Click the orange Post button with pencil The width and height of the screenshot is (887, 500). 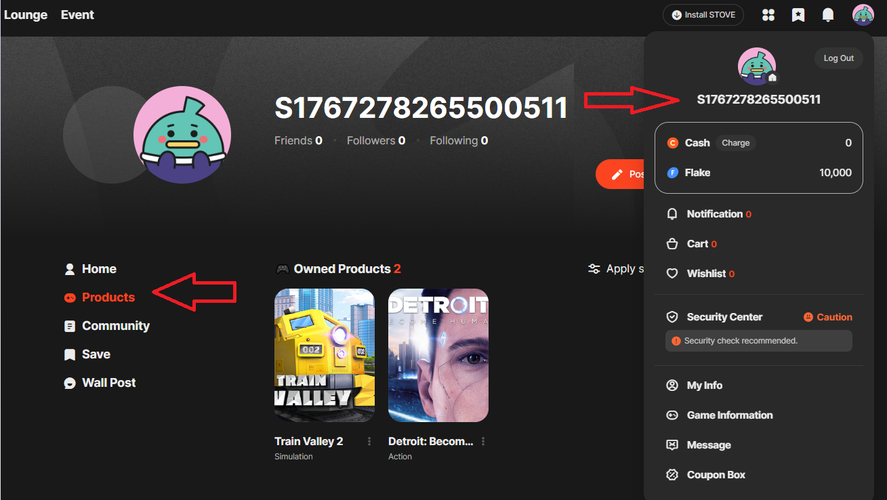621,174
